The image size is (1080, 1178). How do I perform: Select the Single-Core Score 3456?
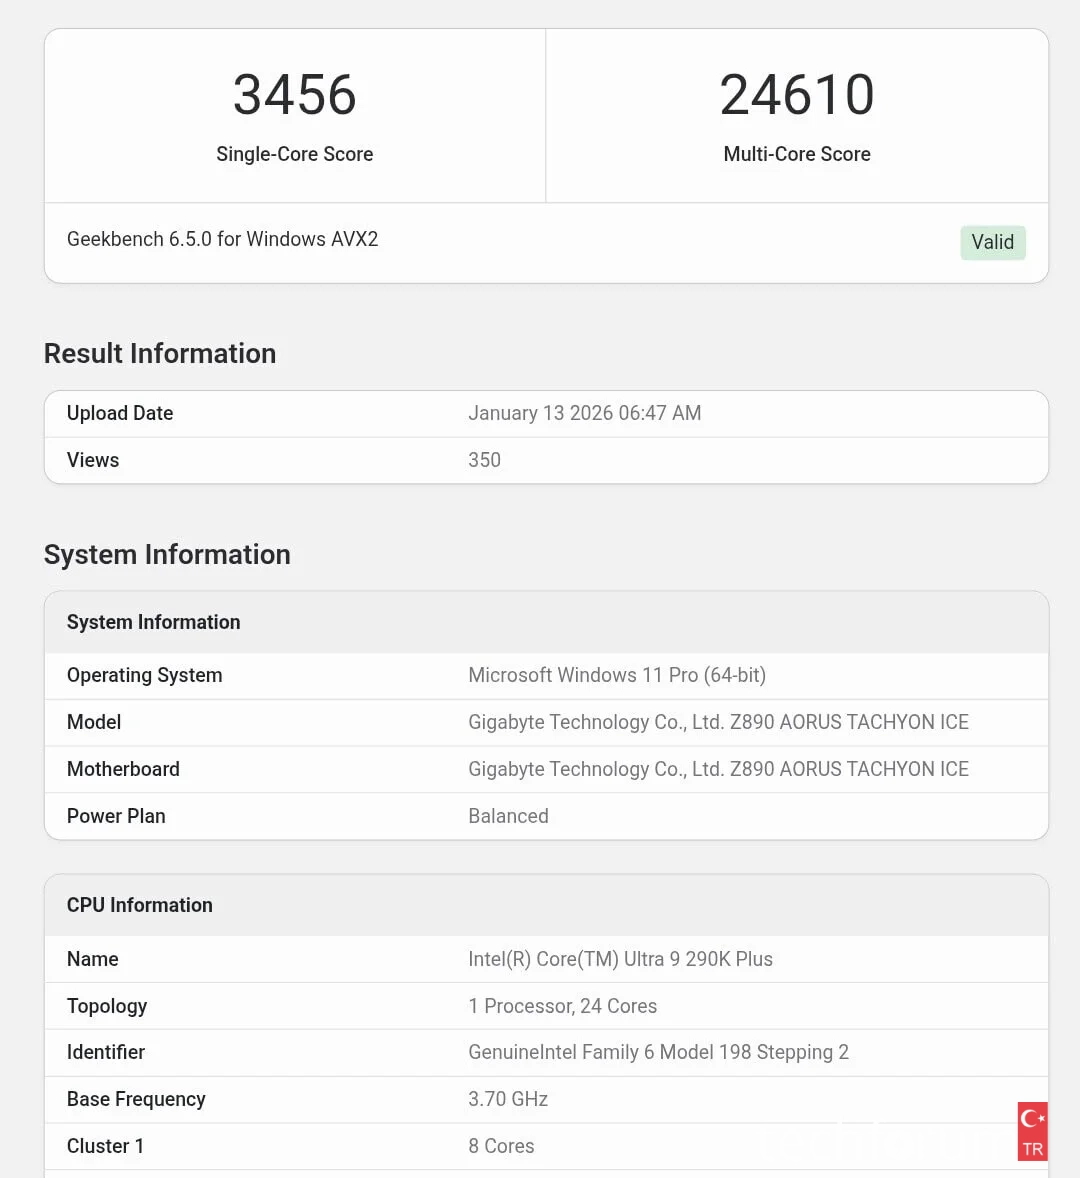[294, 95]
